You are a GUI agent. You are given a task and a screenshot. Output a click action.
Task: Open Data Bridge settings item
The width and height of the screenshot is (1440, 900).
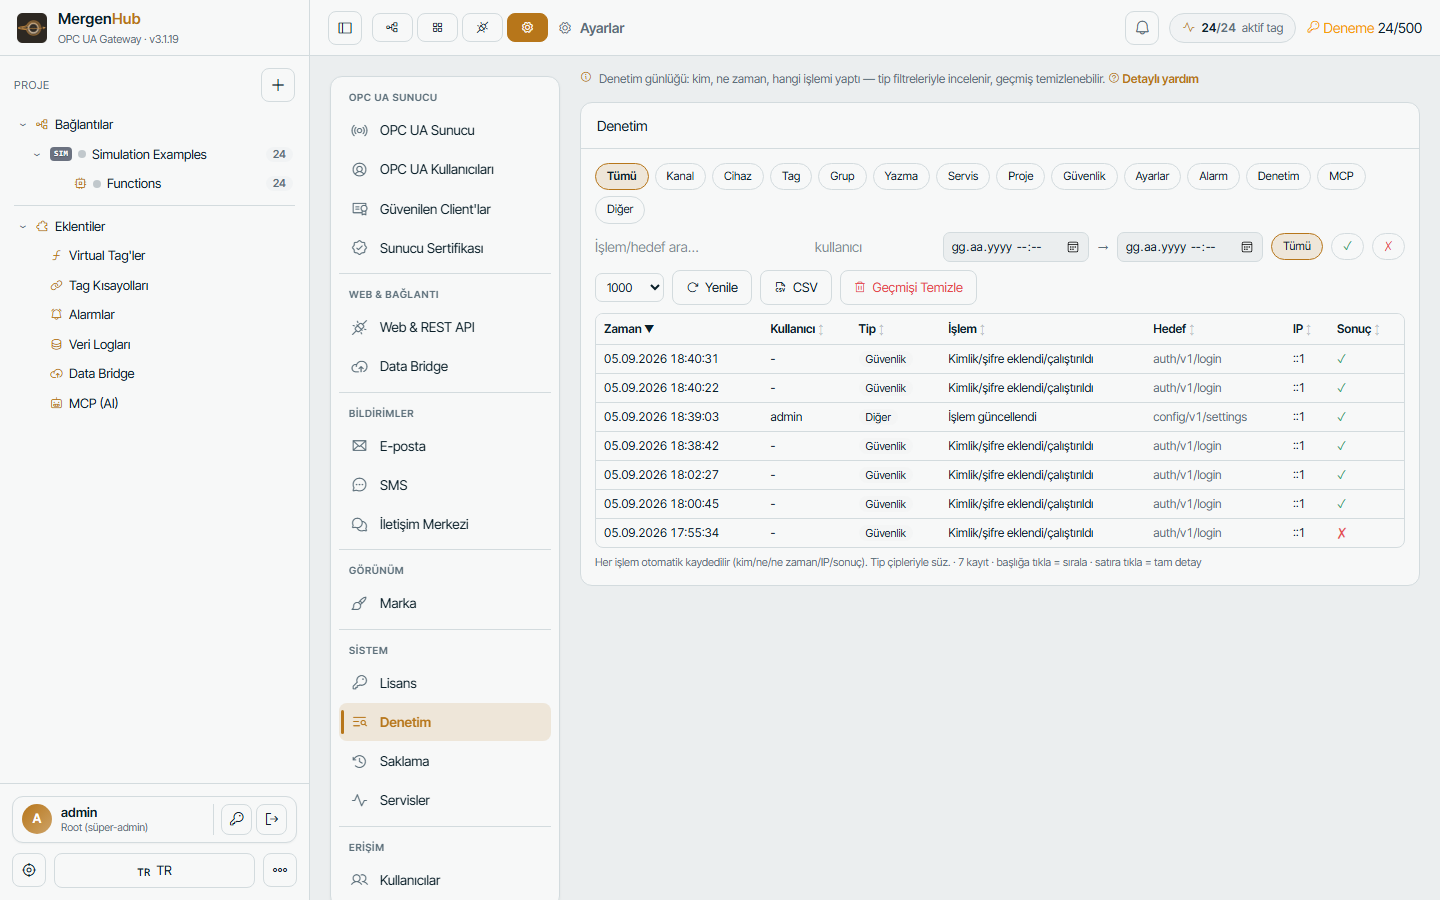click(x=445, y=366)
